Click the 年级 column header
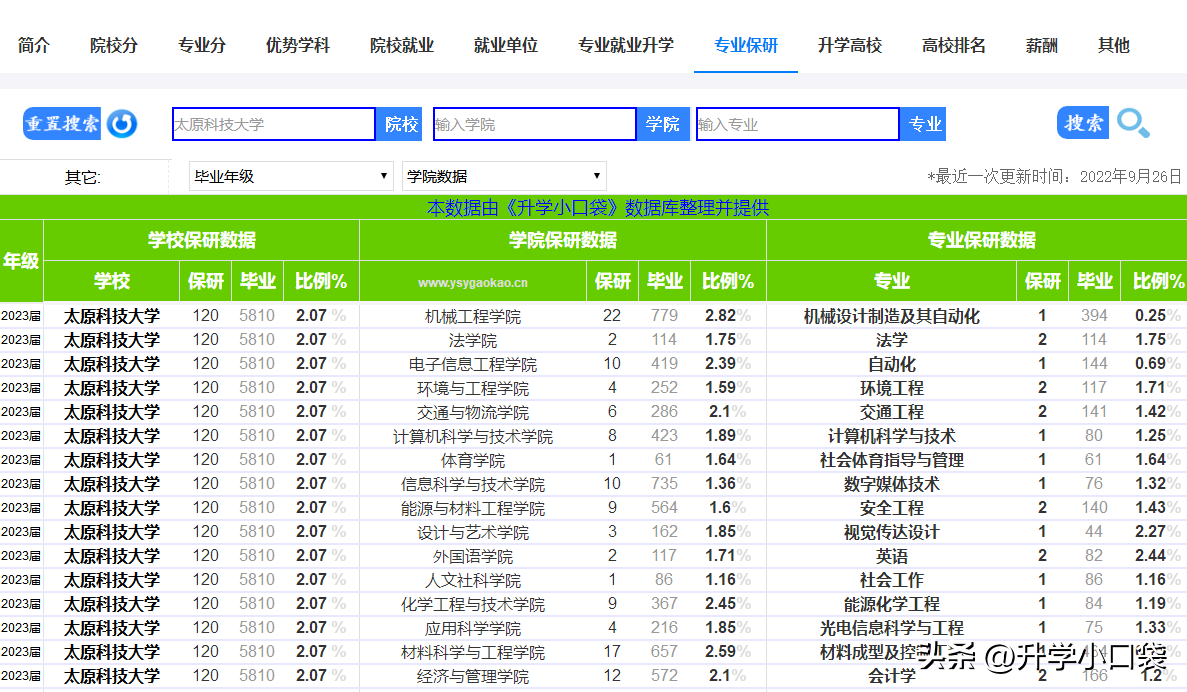This screenshot has width=1187, height=692. (20, 261)
